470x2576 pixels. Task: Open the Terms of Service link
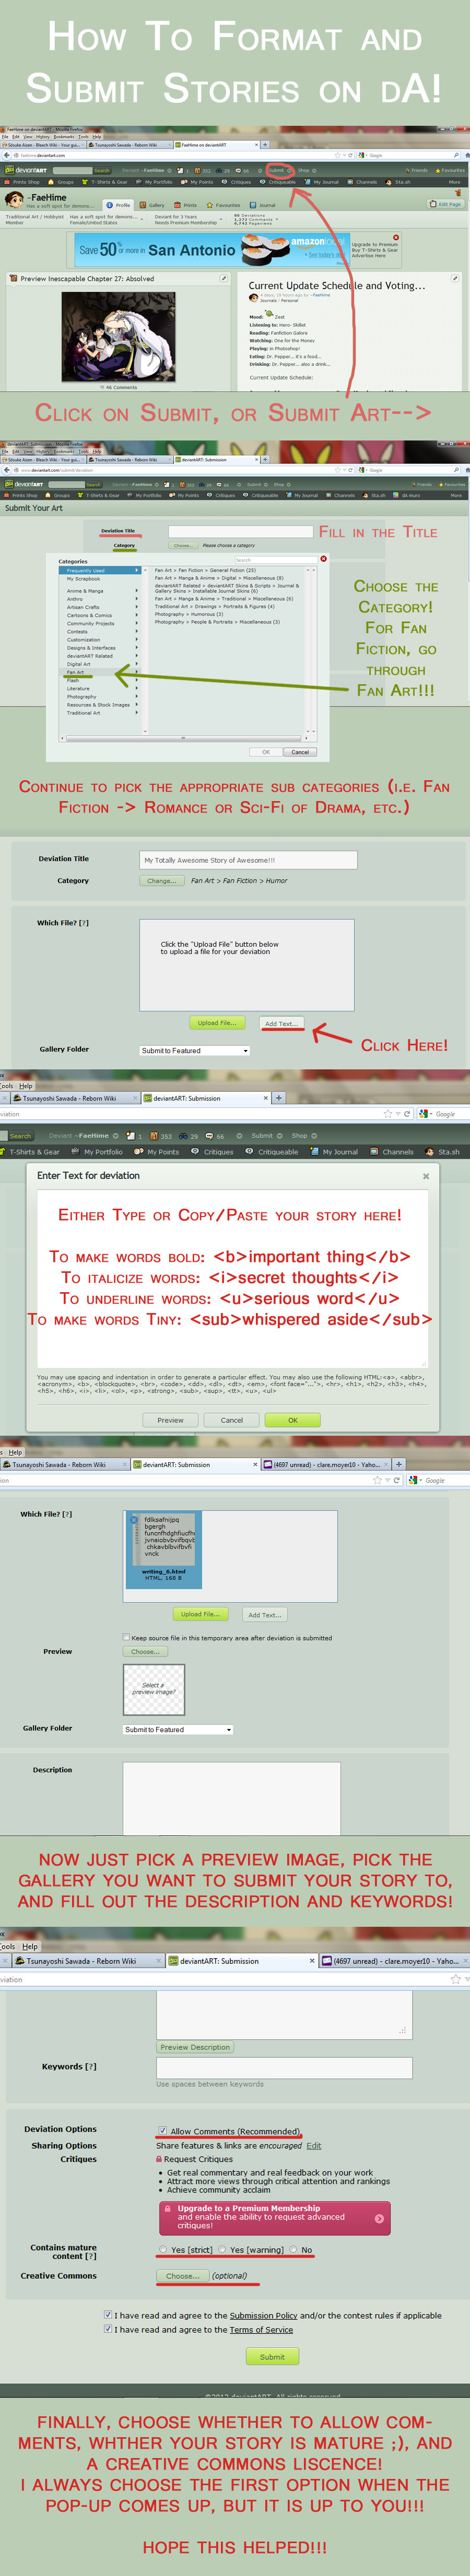point(261,2329)
